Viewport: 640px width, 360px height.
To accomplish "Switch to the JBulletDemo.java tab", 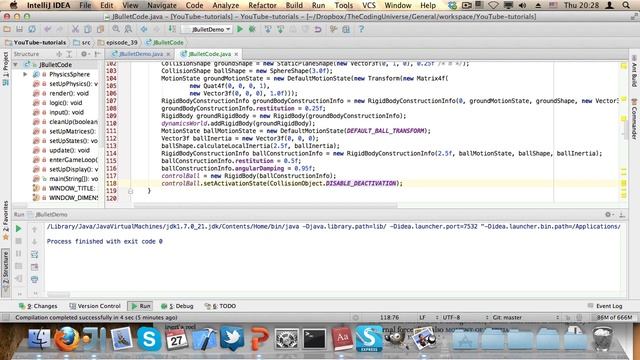I will point(140,54).
